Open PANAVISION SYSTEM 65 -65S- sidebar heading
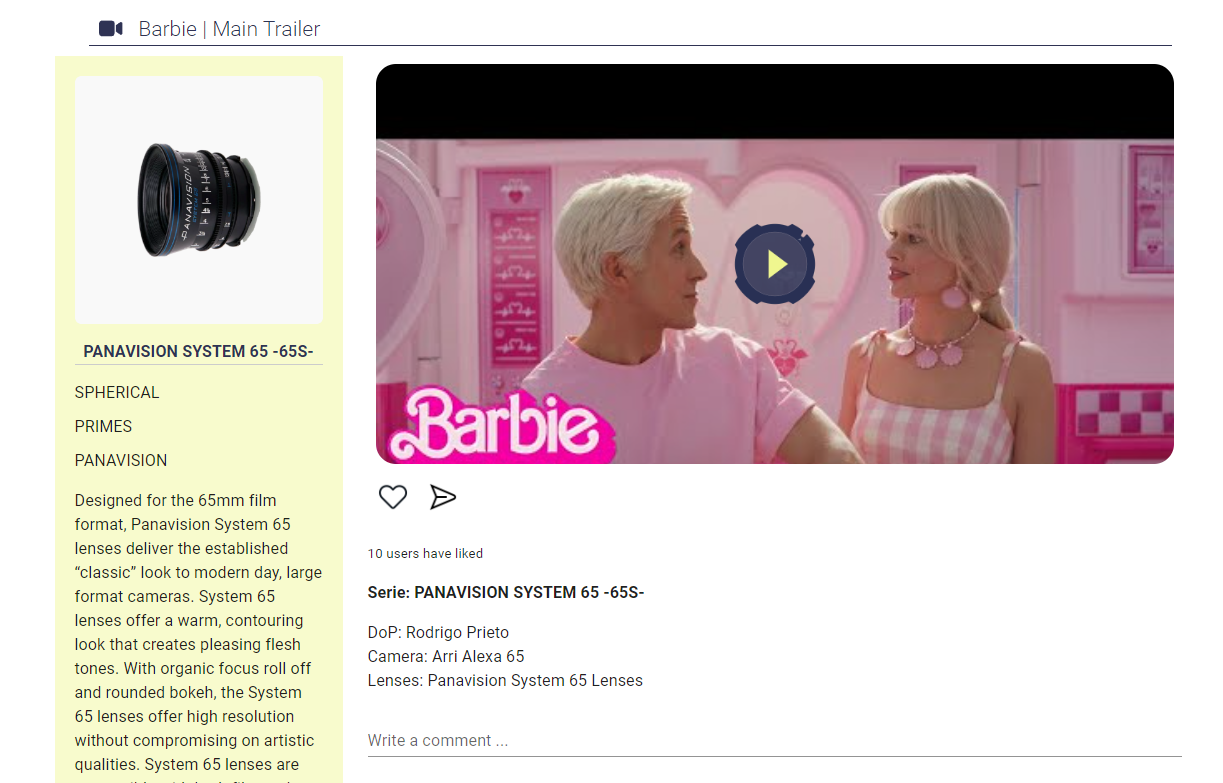 tap(198, 351)
